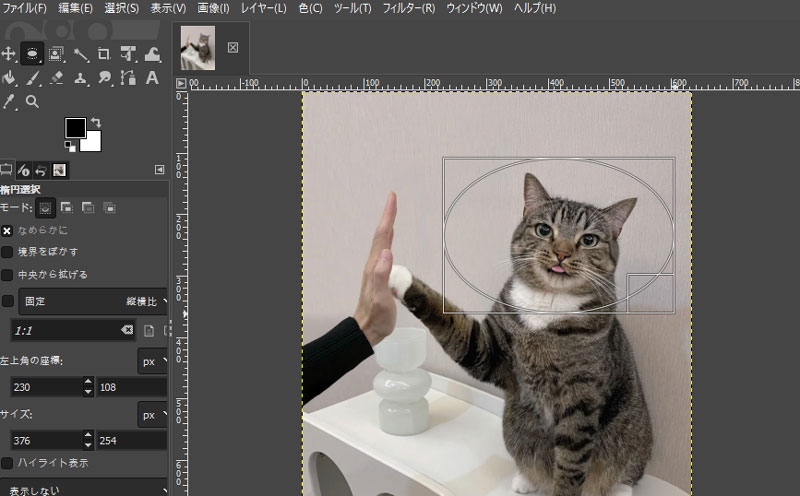Screen dimensions: 800x496
Task: Clear the 1:1 ratio field
Action: coord(127,330)
